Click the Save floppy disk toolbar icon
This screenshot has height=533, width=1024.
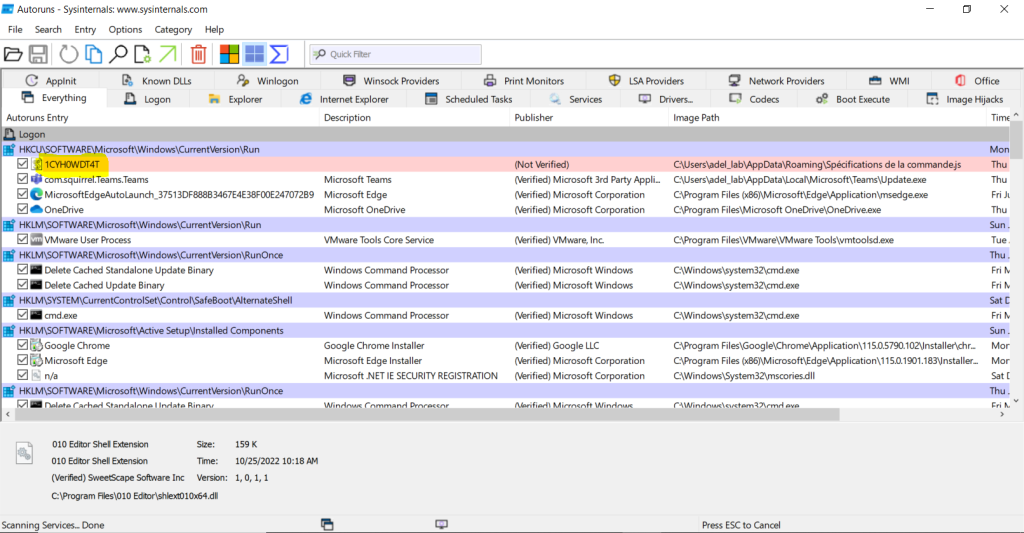click(x=38, y=54)
